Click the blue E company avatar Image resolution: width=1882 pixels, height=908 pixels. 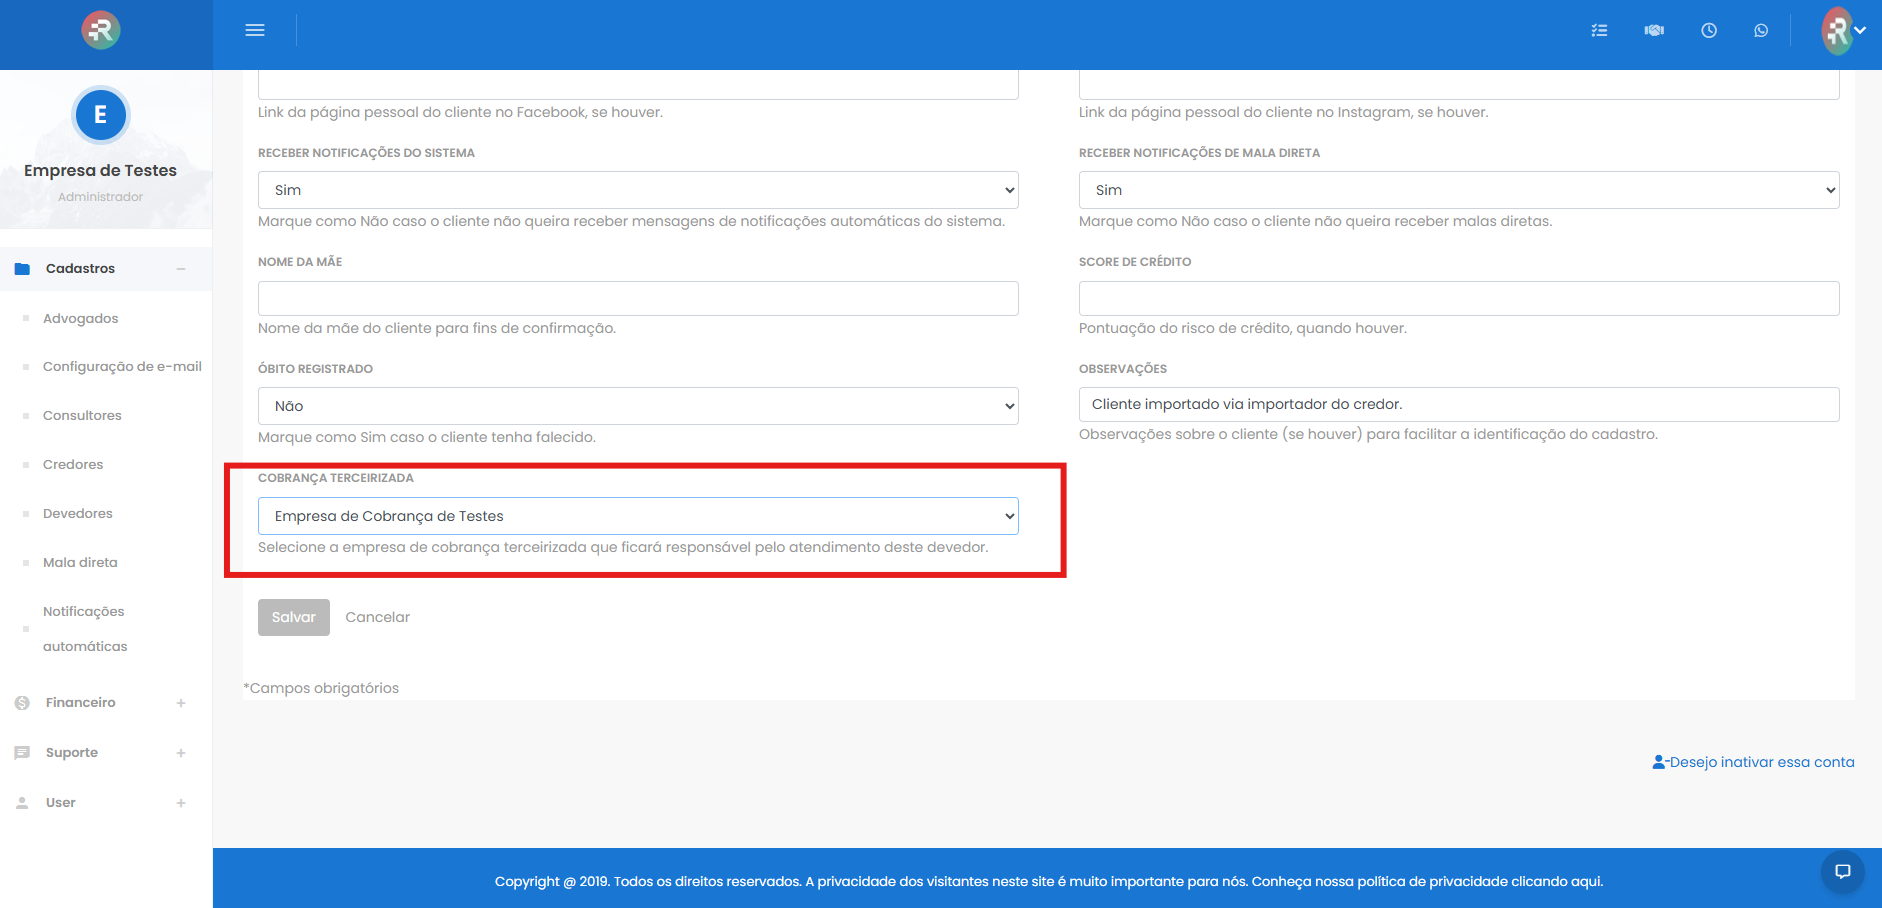tap(100, 115)
